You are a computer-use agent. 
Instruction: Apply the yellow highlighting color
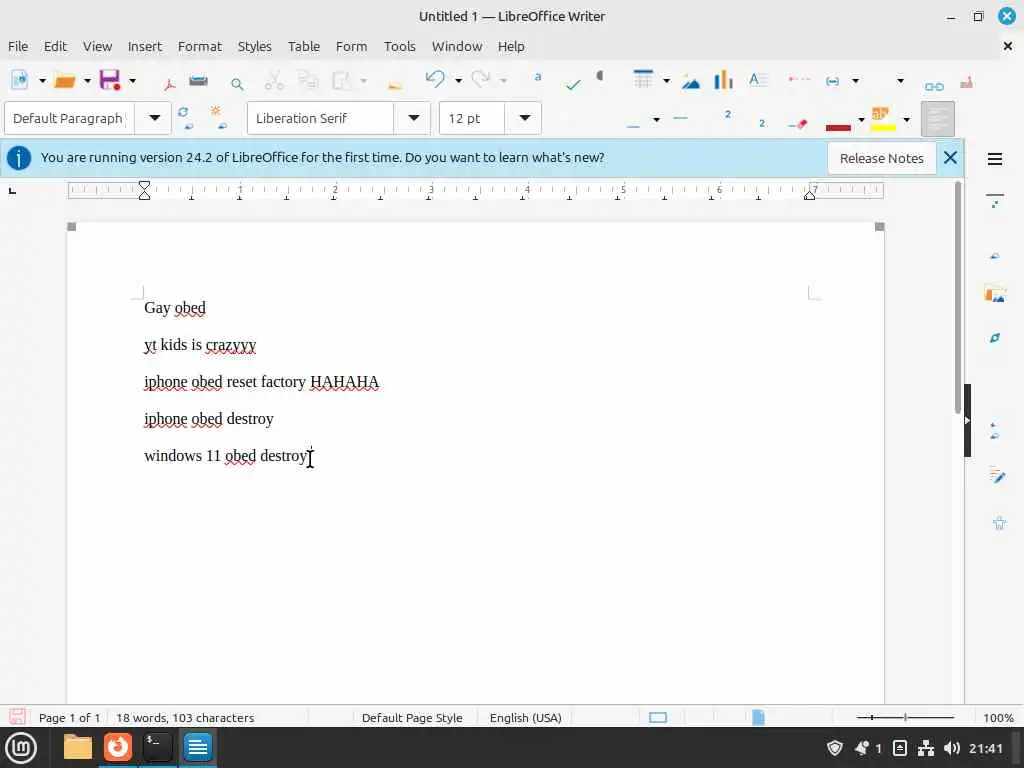pos(883,120)
